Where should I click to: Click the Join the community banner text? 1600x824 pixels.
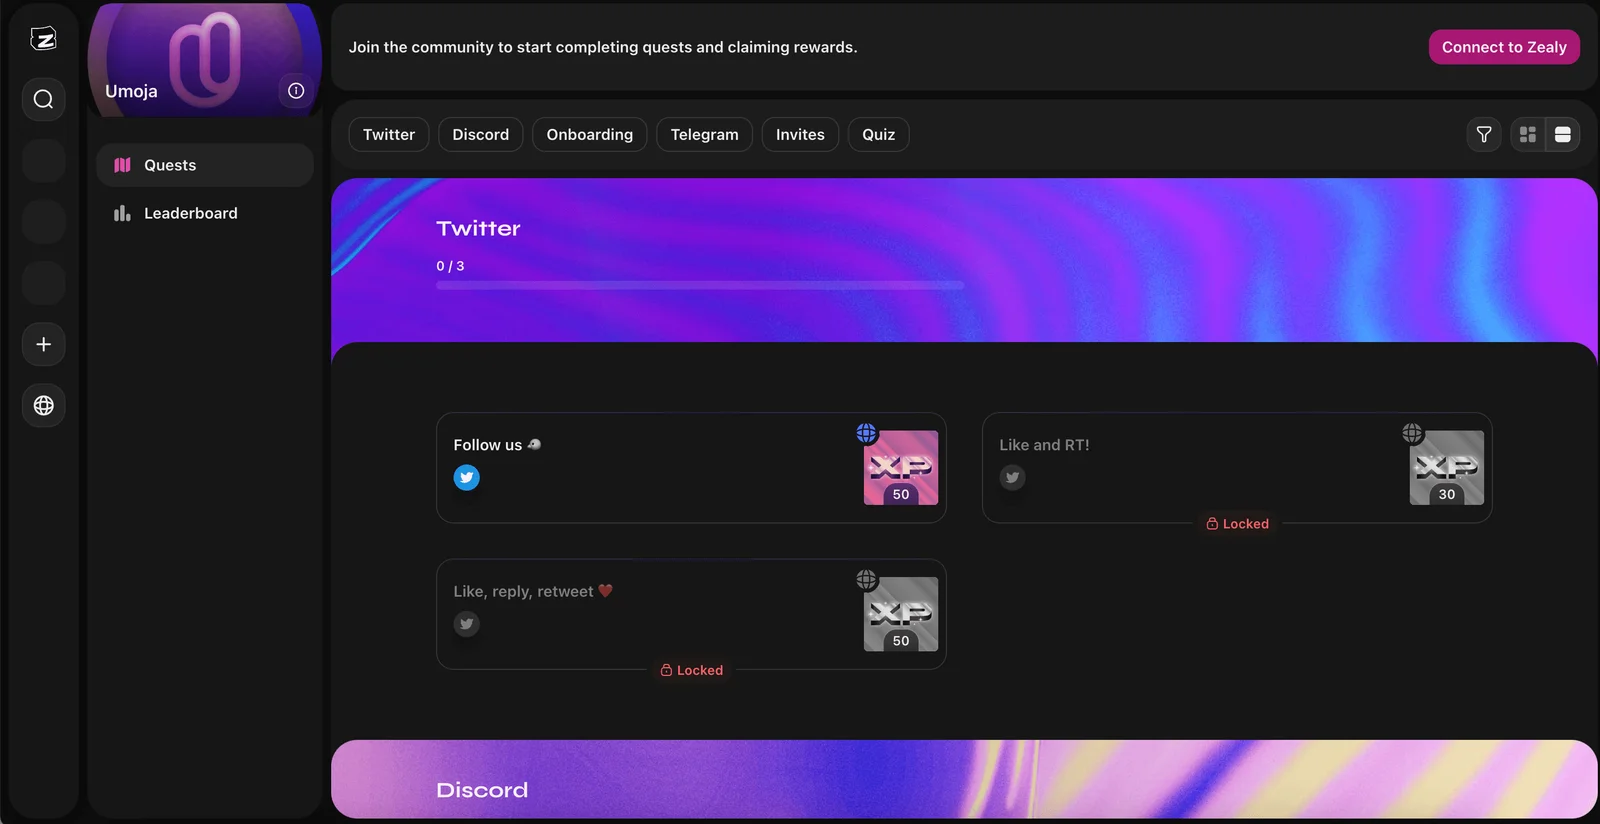(x=603, y=47)
